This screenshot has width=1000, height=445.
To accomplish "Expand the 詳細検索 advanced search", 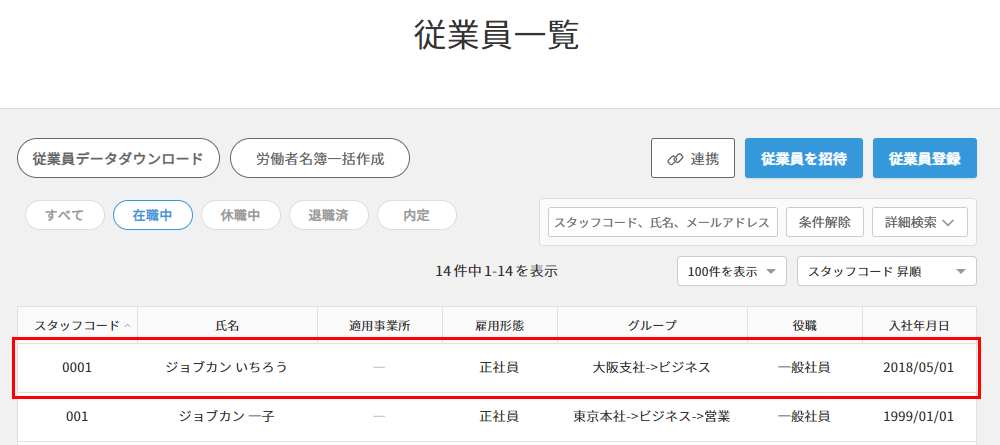I will 920,222.
